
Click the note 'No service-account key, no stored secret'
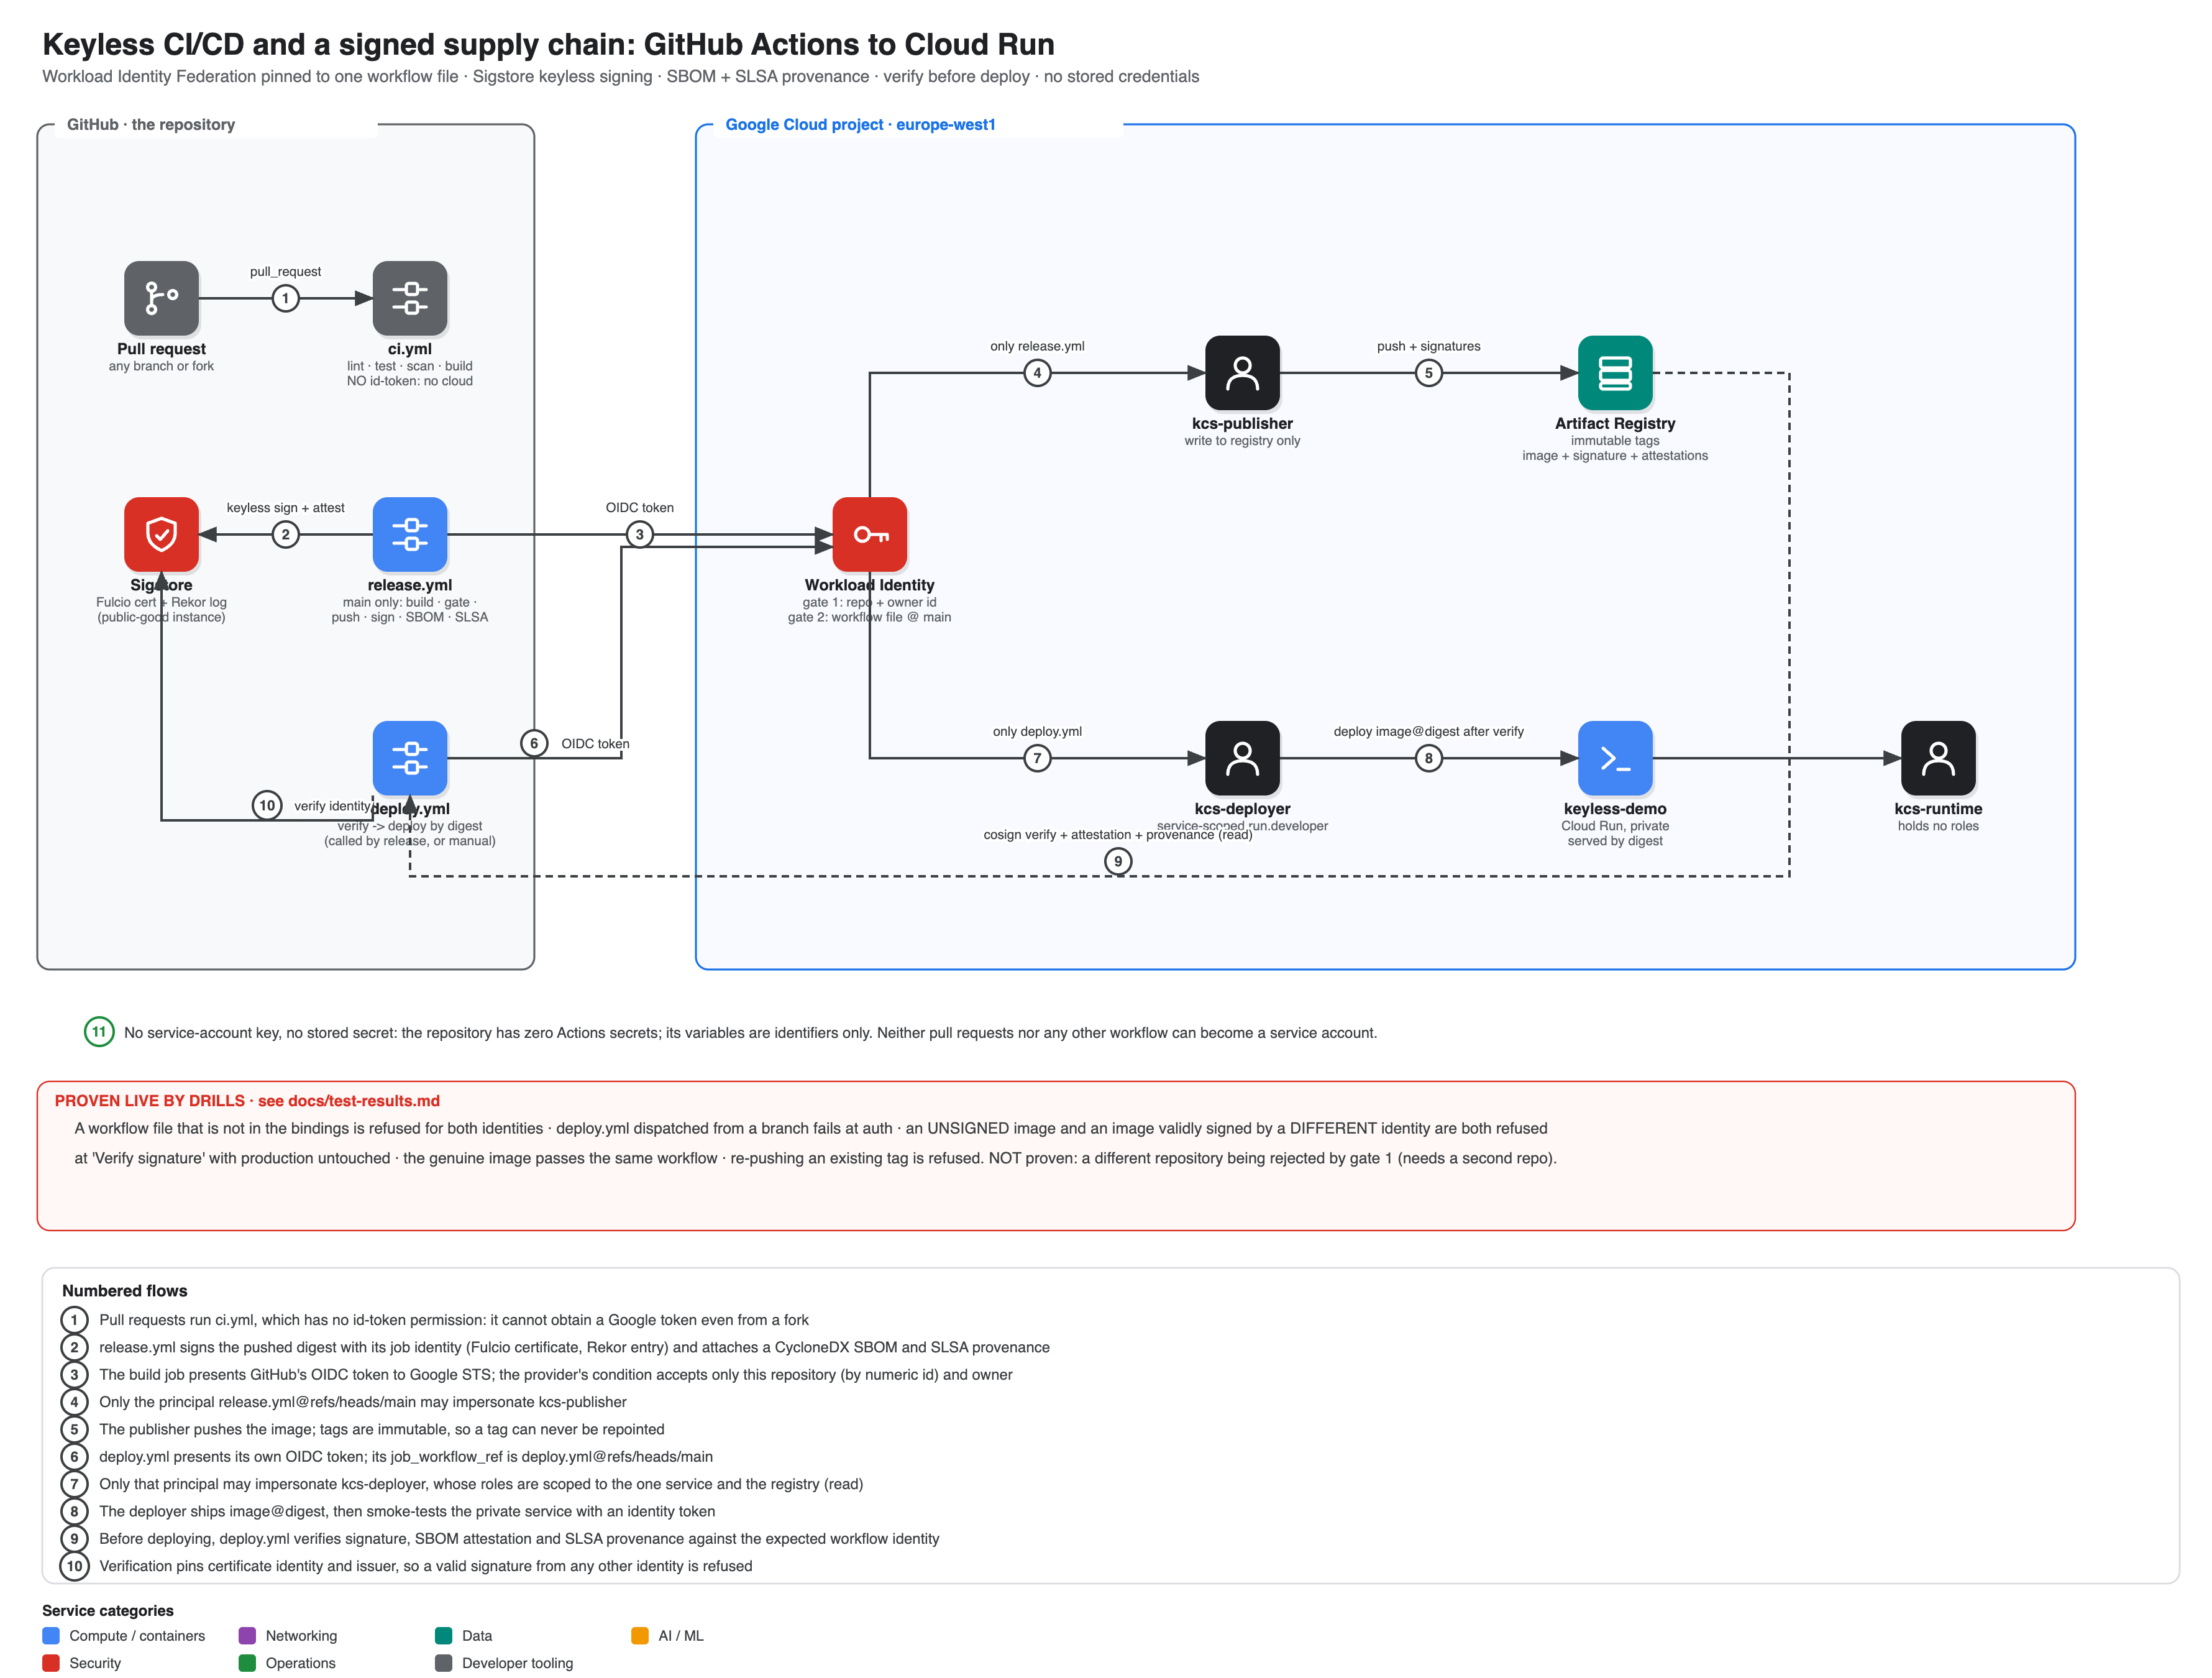pos(750,1033)
